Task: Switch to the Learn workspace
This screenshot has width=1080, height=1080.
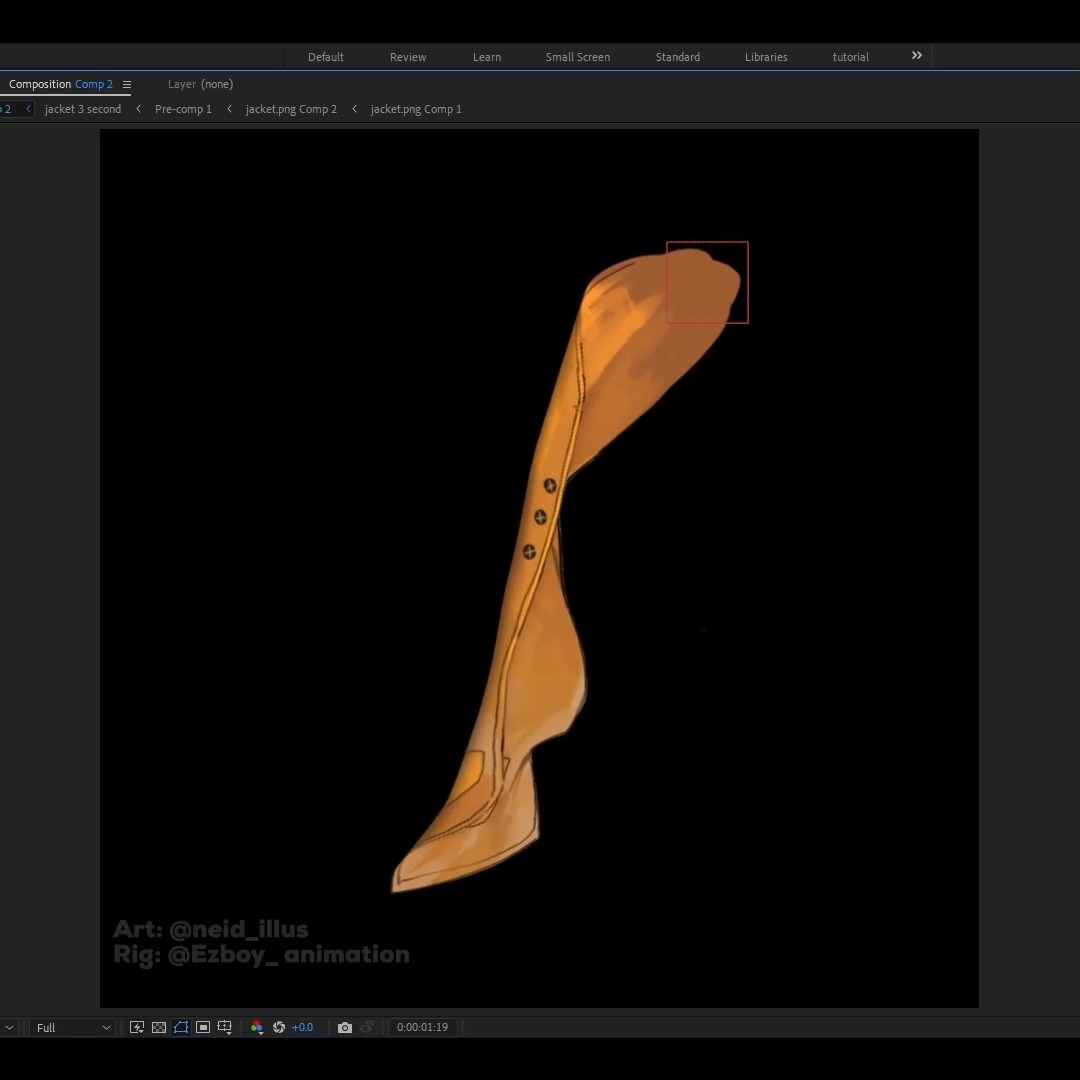Action: point(487,57)
